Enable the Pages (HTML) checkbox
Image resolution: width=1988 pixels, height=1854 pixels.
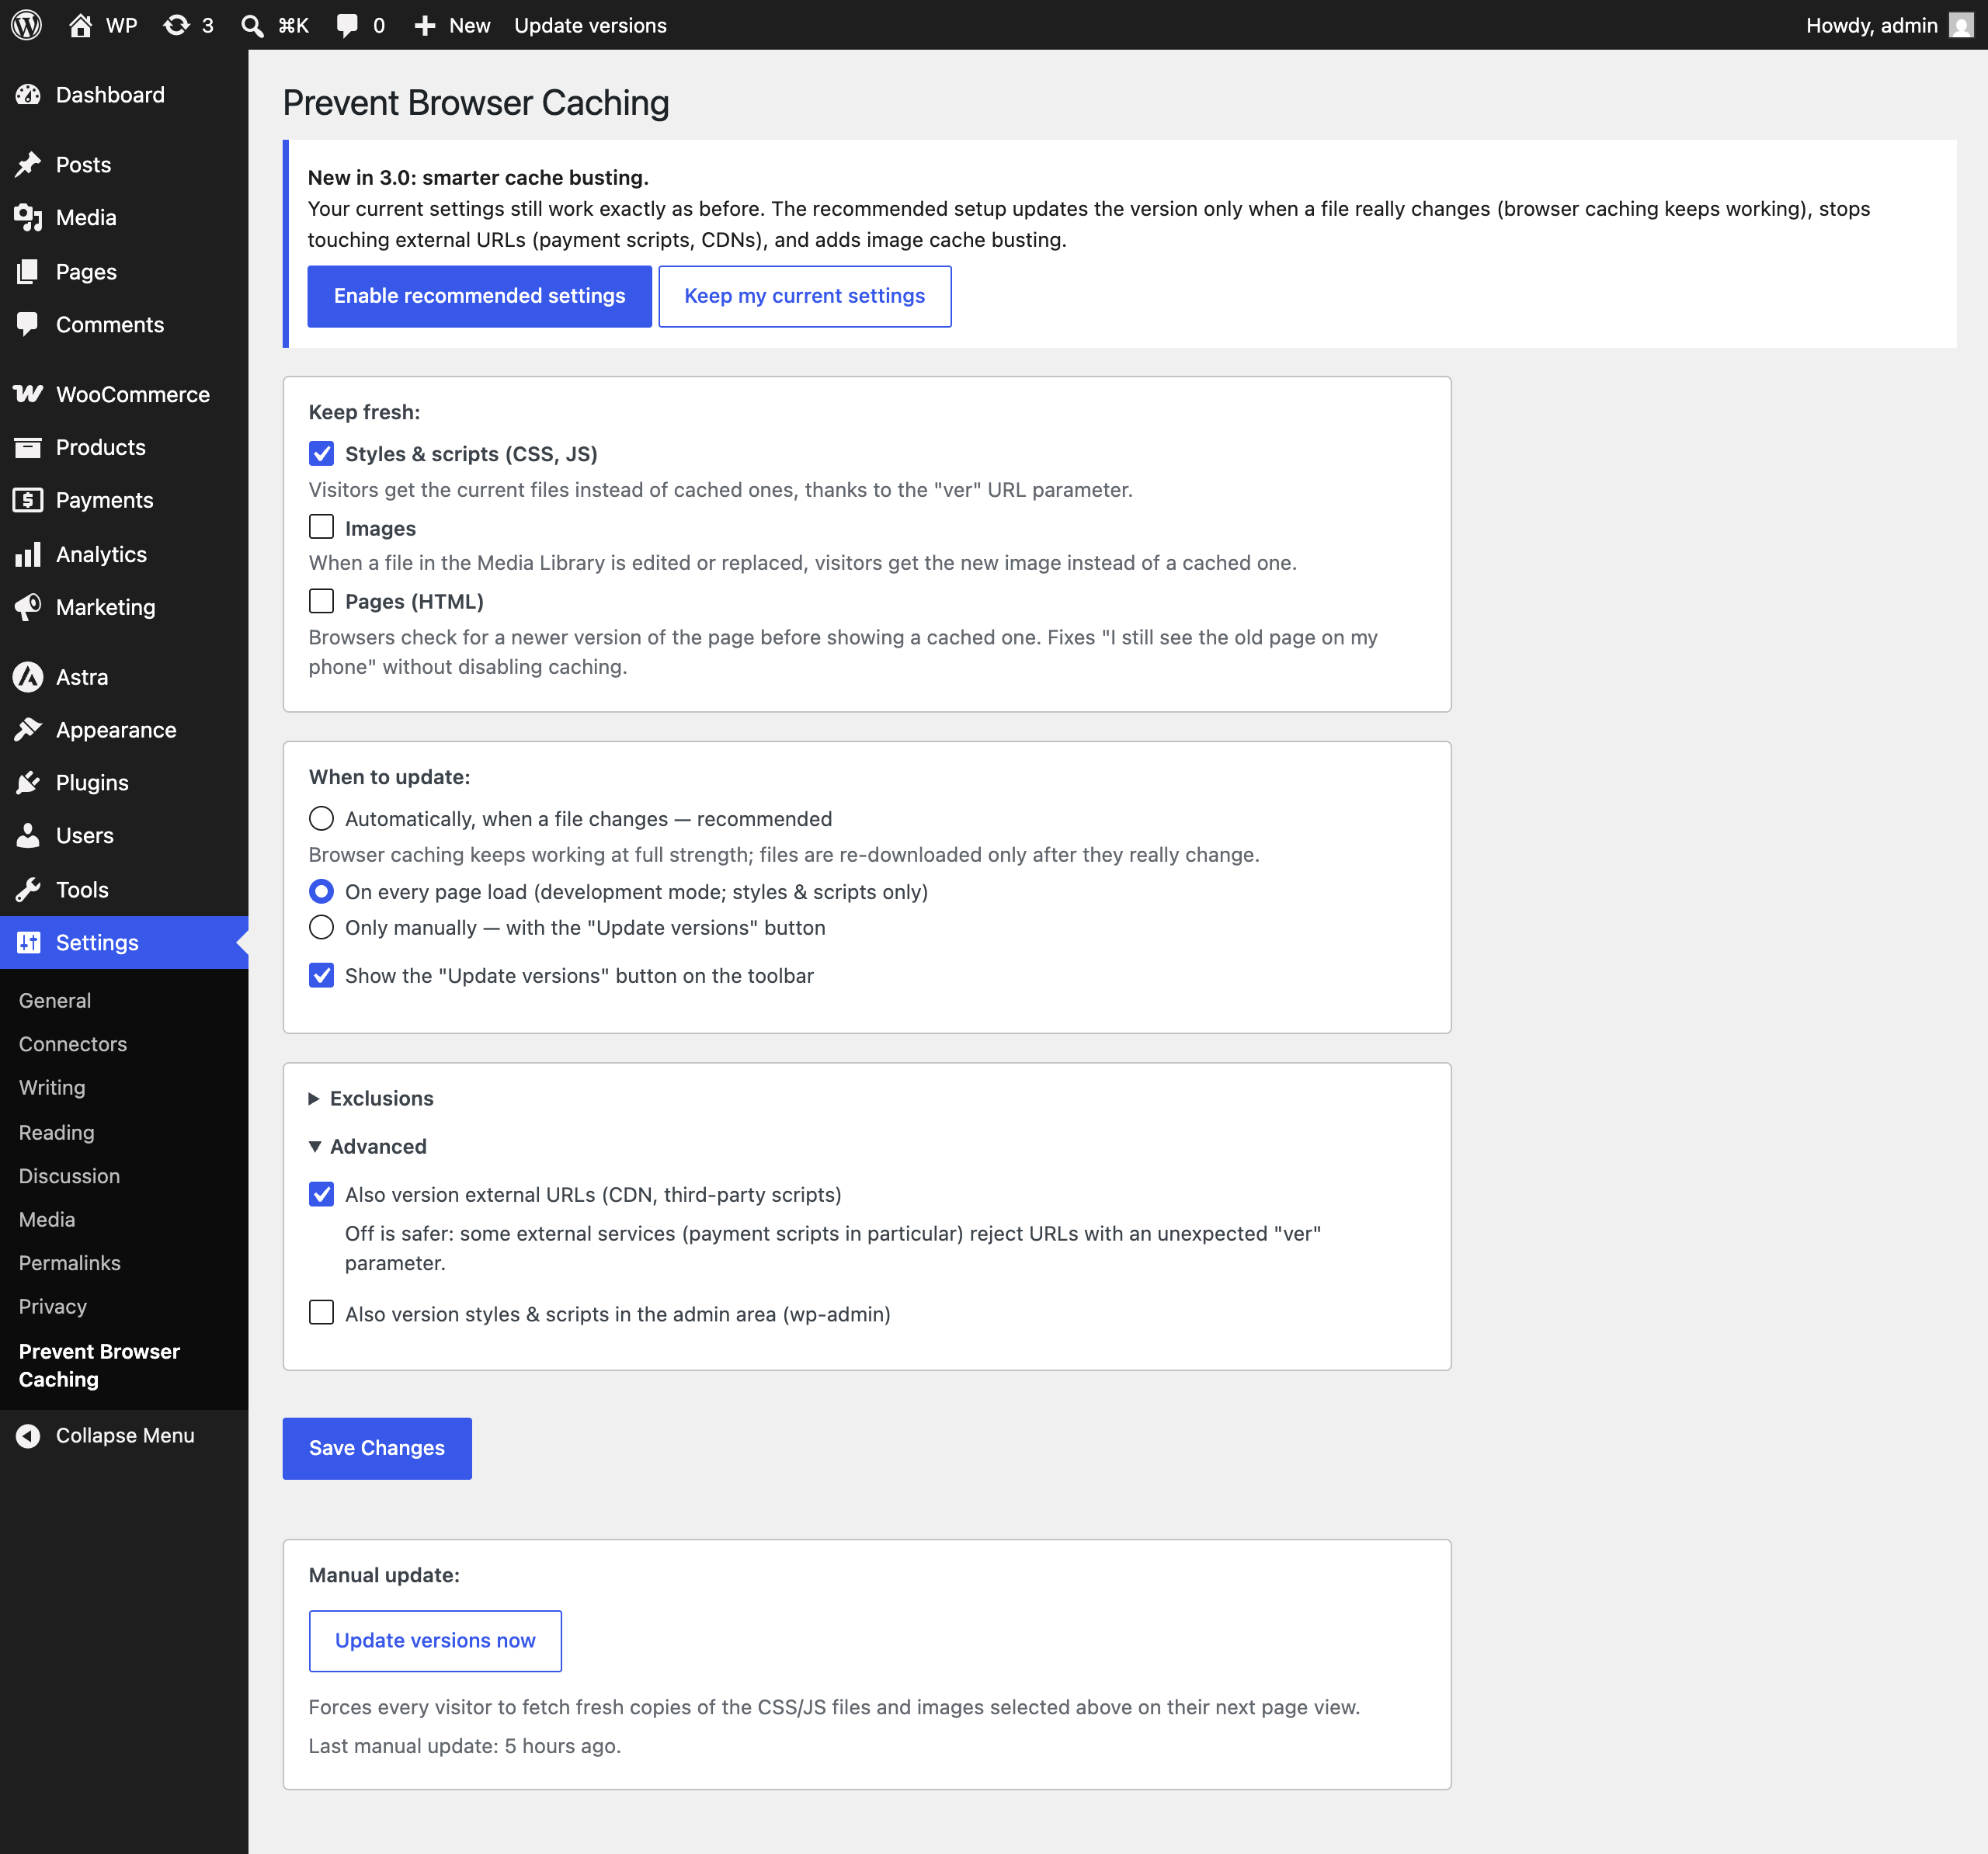click(x=321, y=601)
